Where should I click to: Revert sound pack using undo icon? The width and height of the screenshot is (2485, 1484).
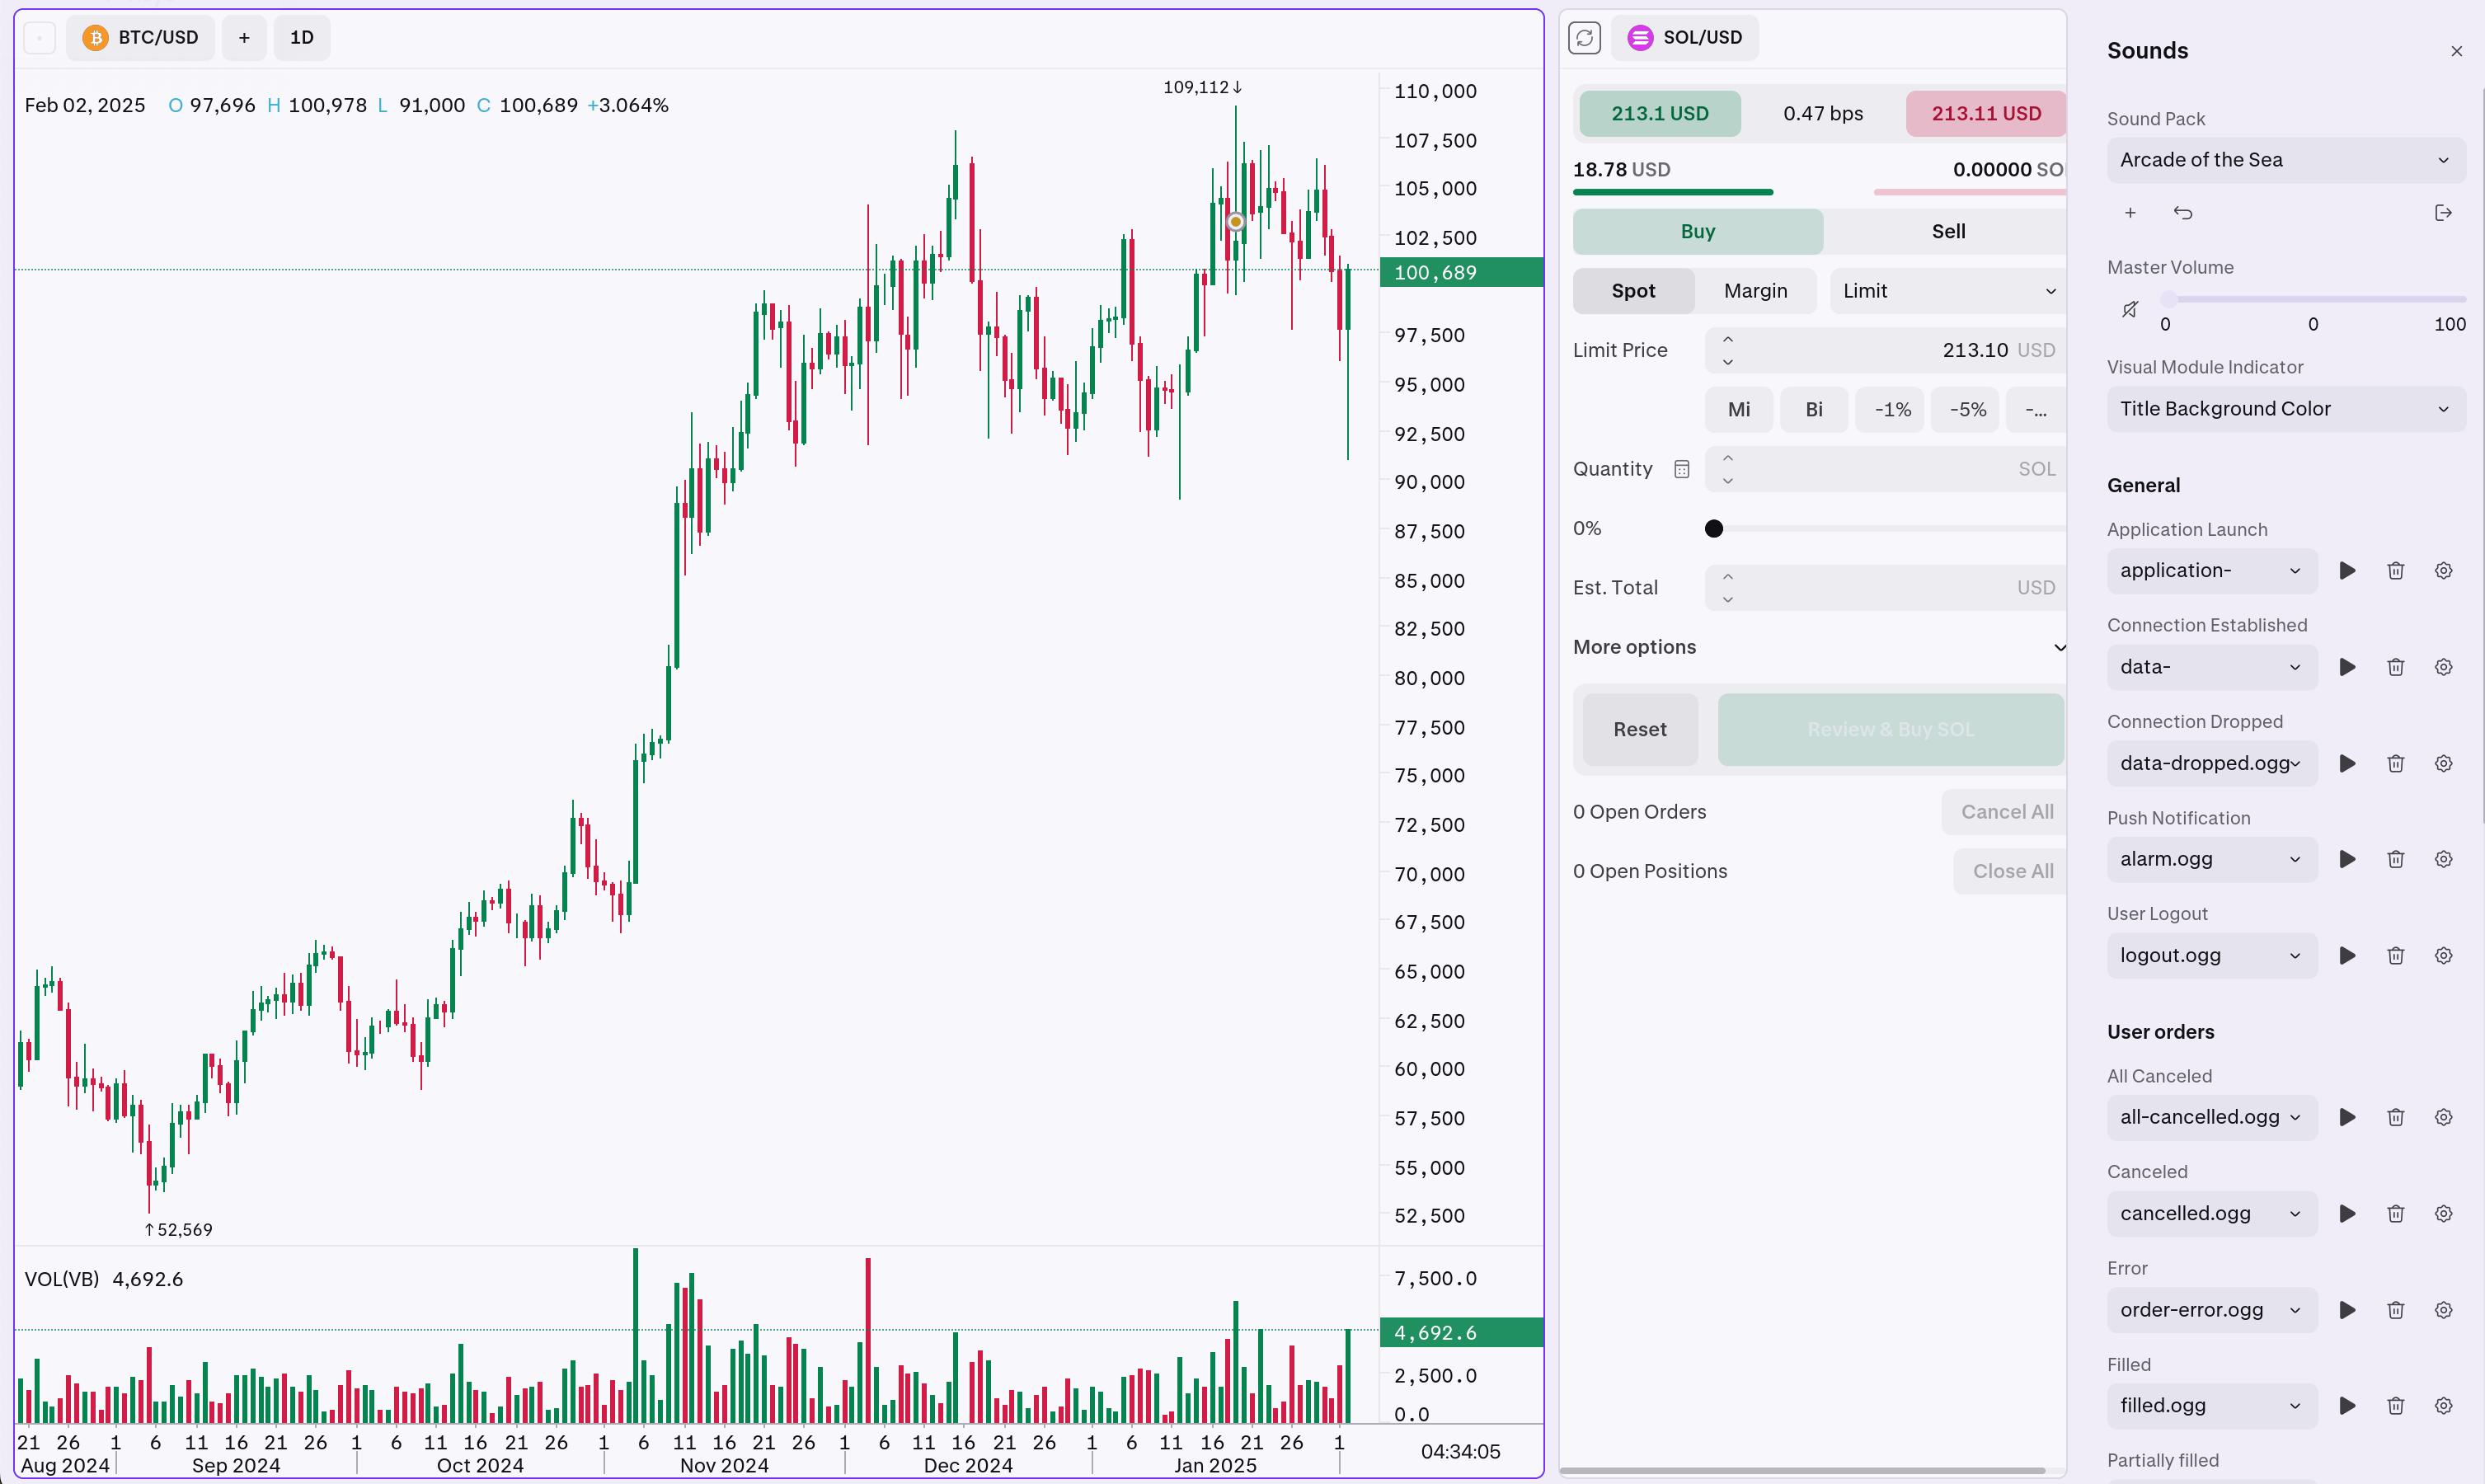[2183, 212]
